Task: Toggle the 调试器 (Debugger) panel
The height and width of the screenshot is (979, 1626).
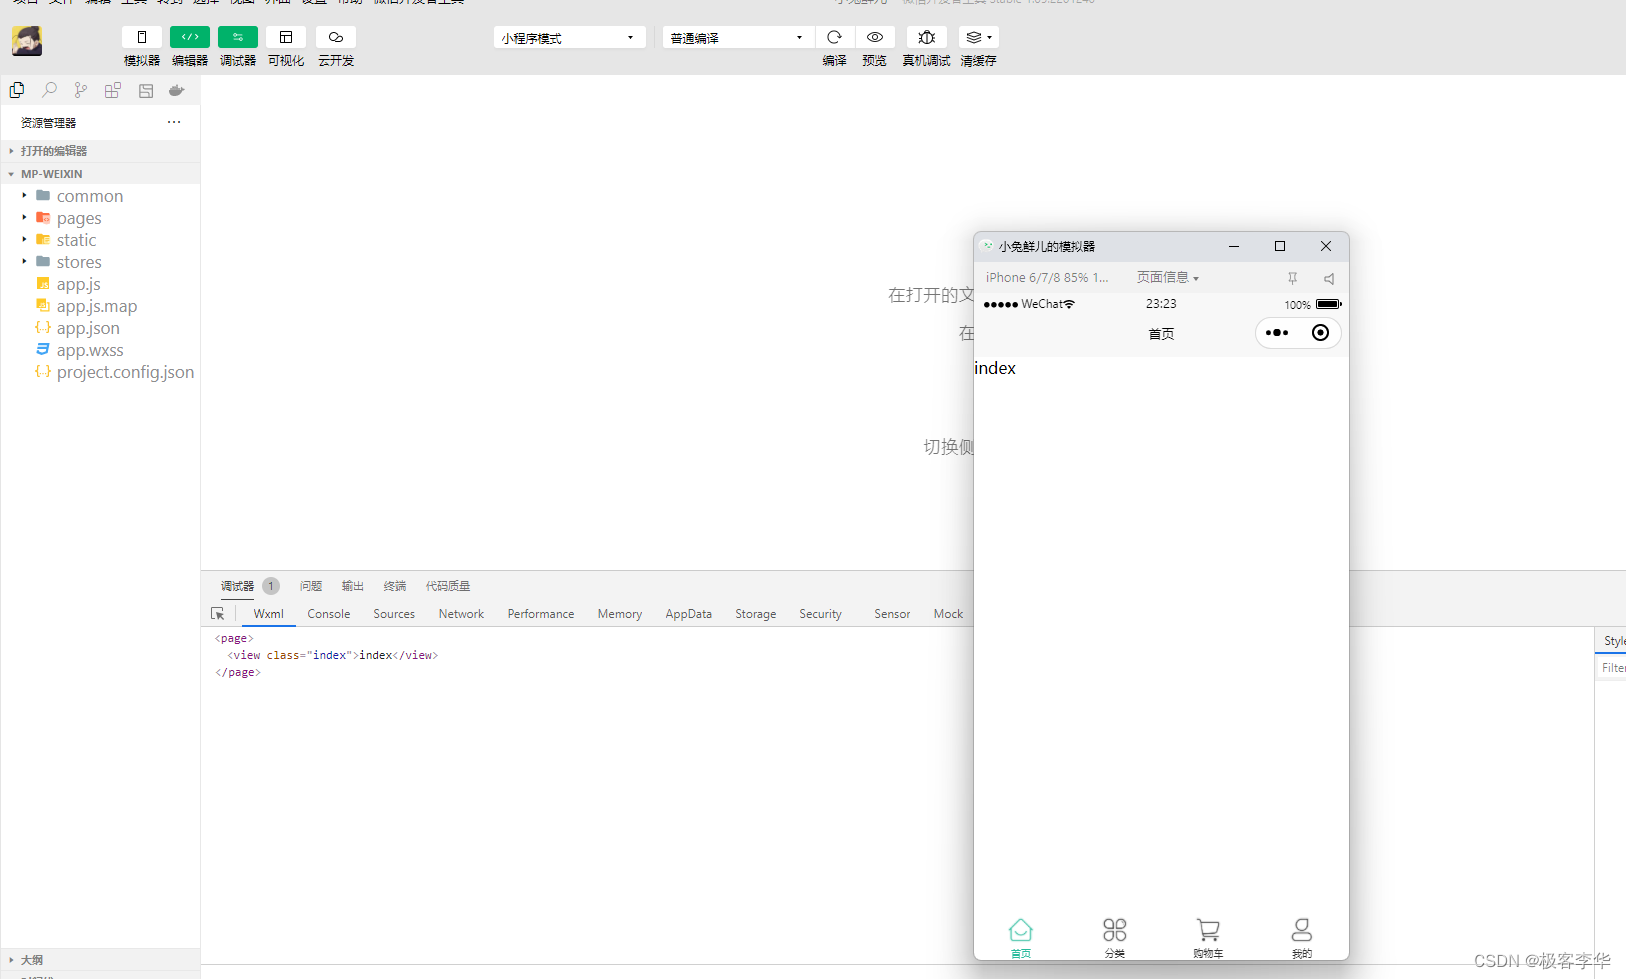Action: tap(236, 586)
